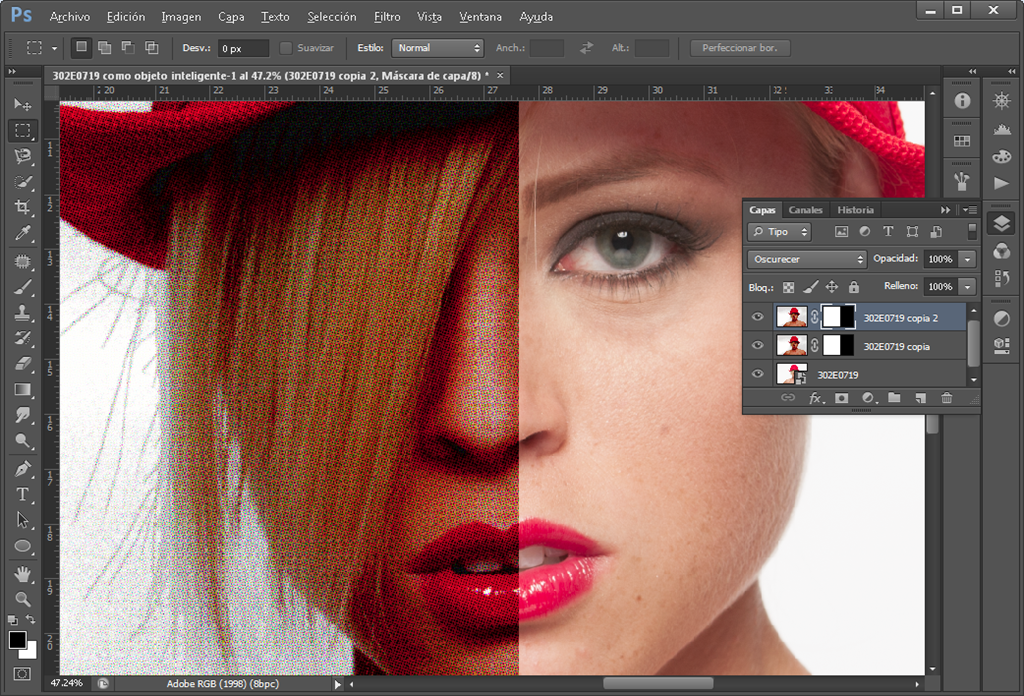Open the Filtro menu
The width and height of the screenshot is (1024, 696).
coord(387,17)
